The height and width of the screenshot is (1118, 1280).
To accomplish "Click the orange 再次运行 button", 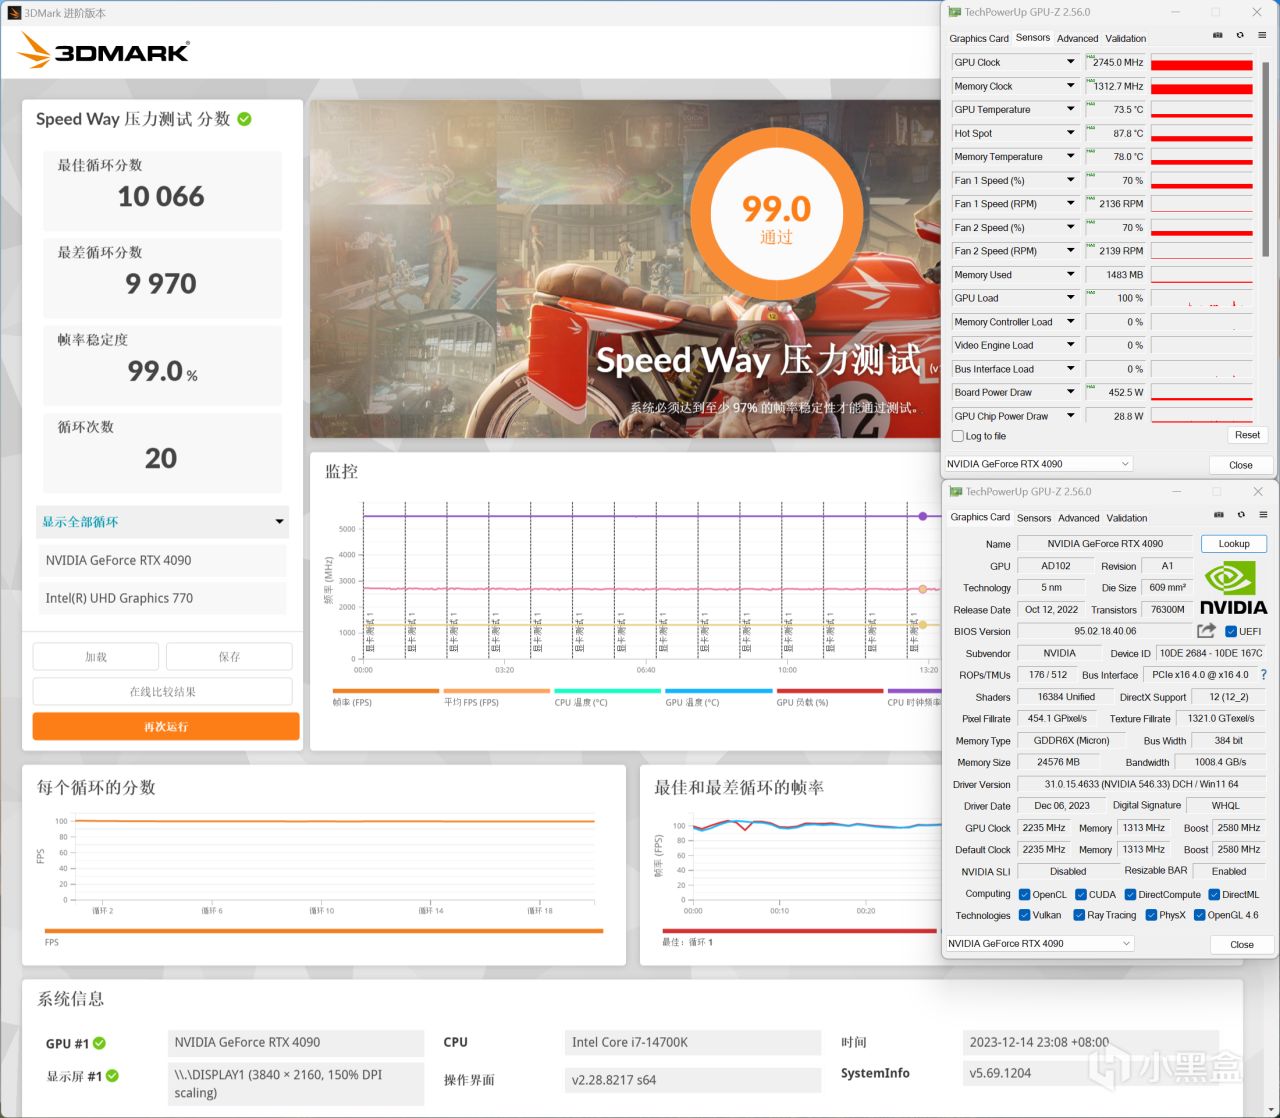I will click(166, 727).
